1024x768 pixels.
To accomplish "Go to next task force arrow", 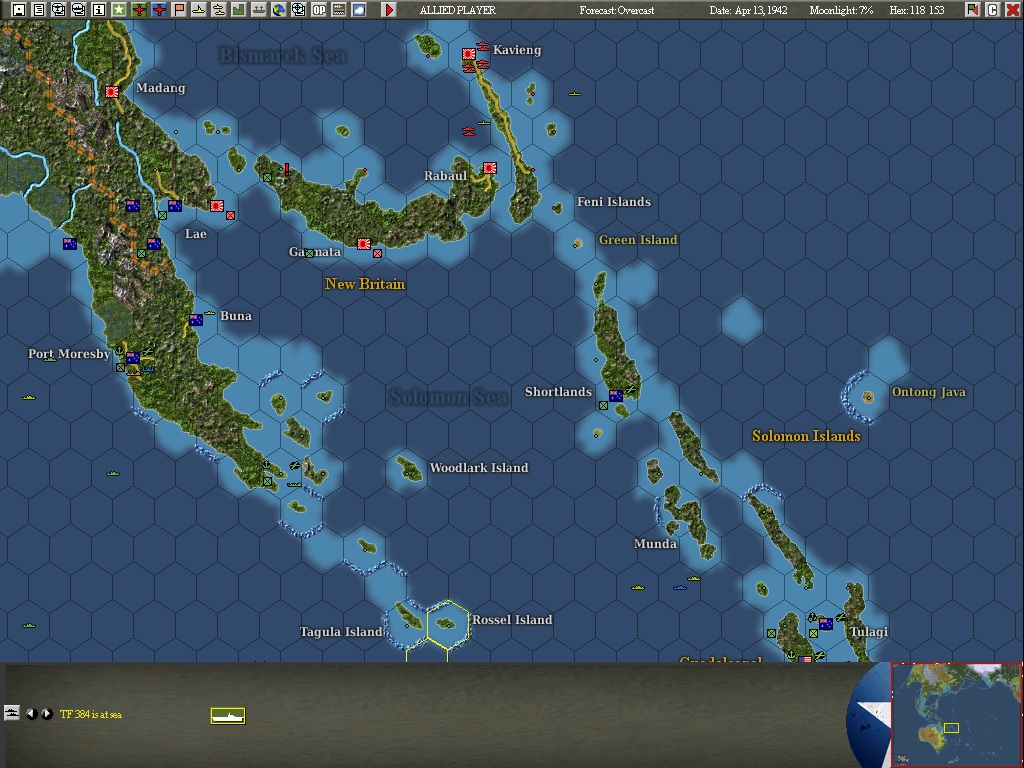I will click(x=47, y=714).
